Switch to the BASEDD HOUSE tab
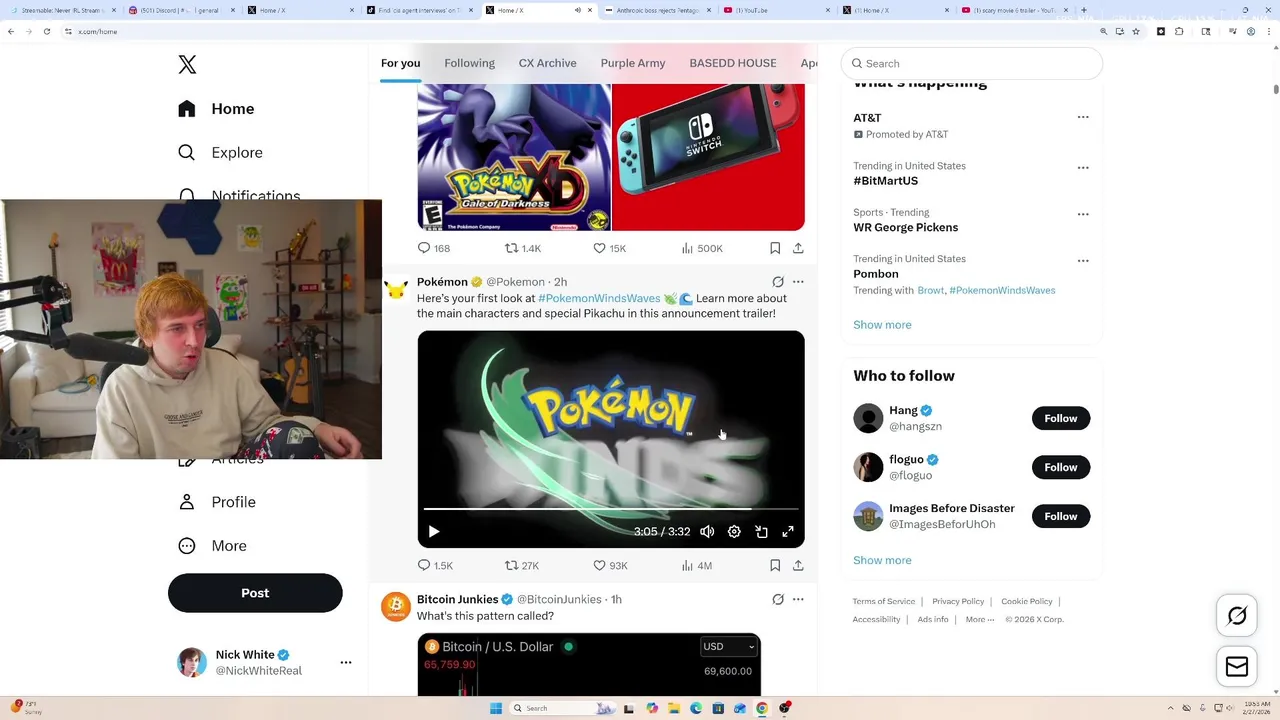 point(733,63)
